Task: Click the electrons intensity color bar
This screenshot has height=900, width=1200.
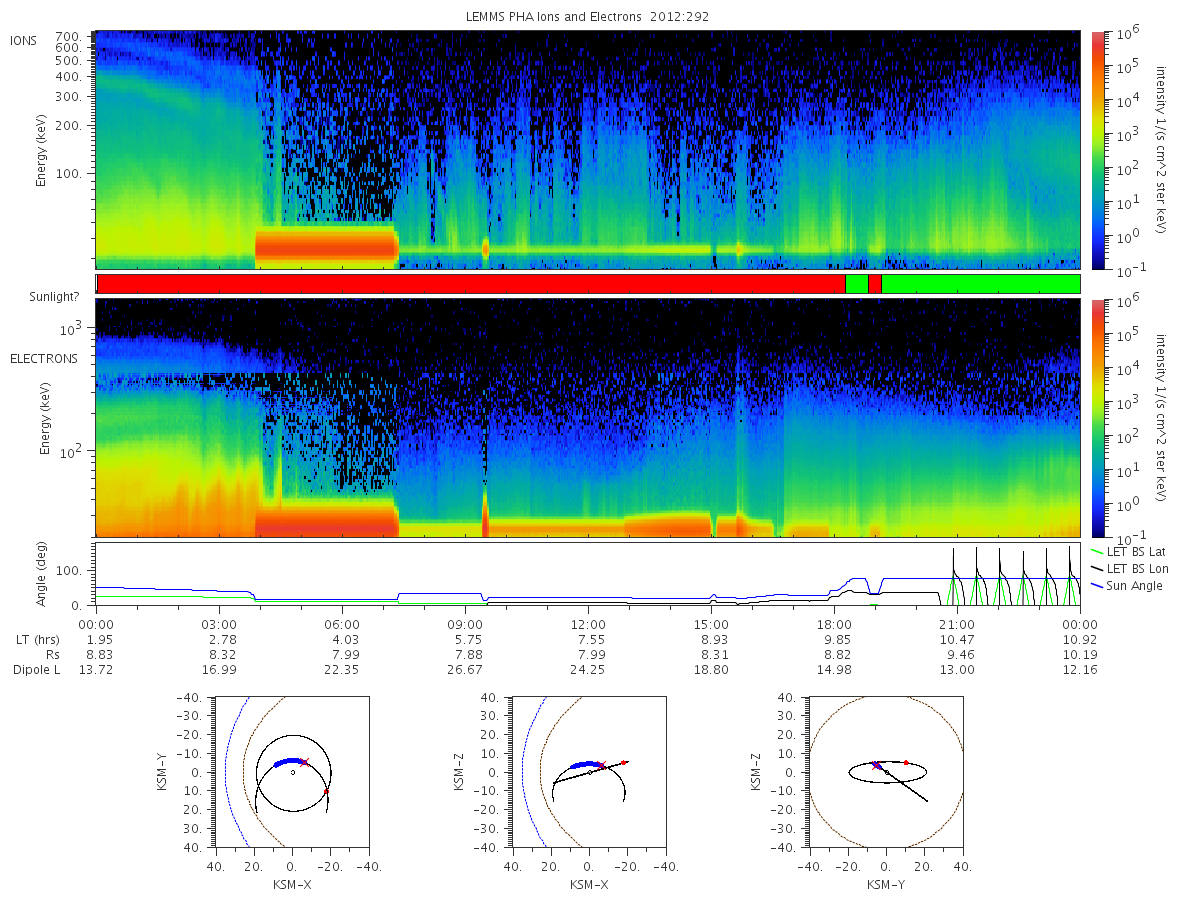Action: [1097, 418]
